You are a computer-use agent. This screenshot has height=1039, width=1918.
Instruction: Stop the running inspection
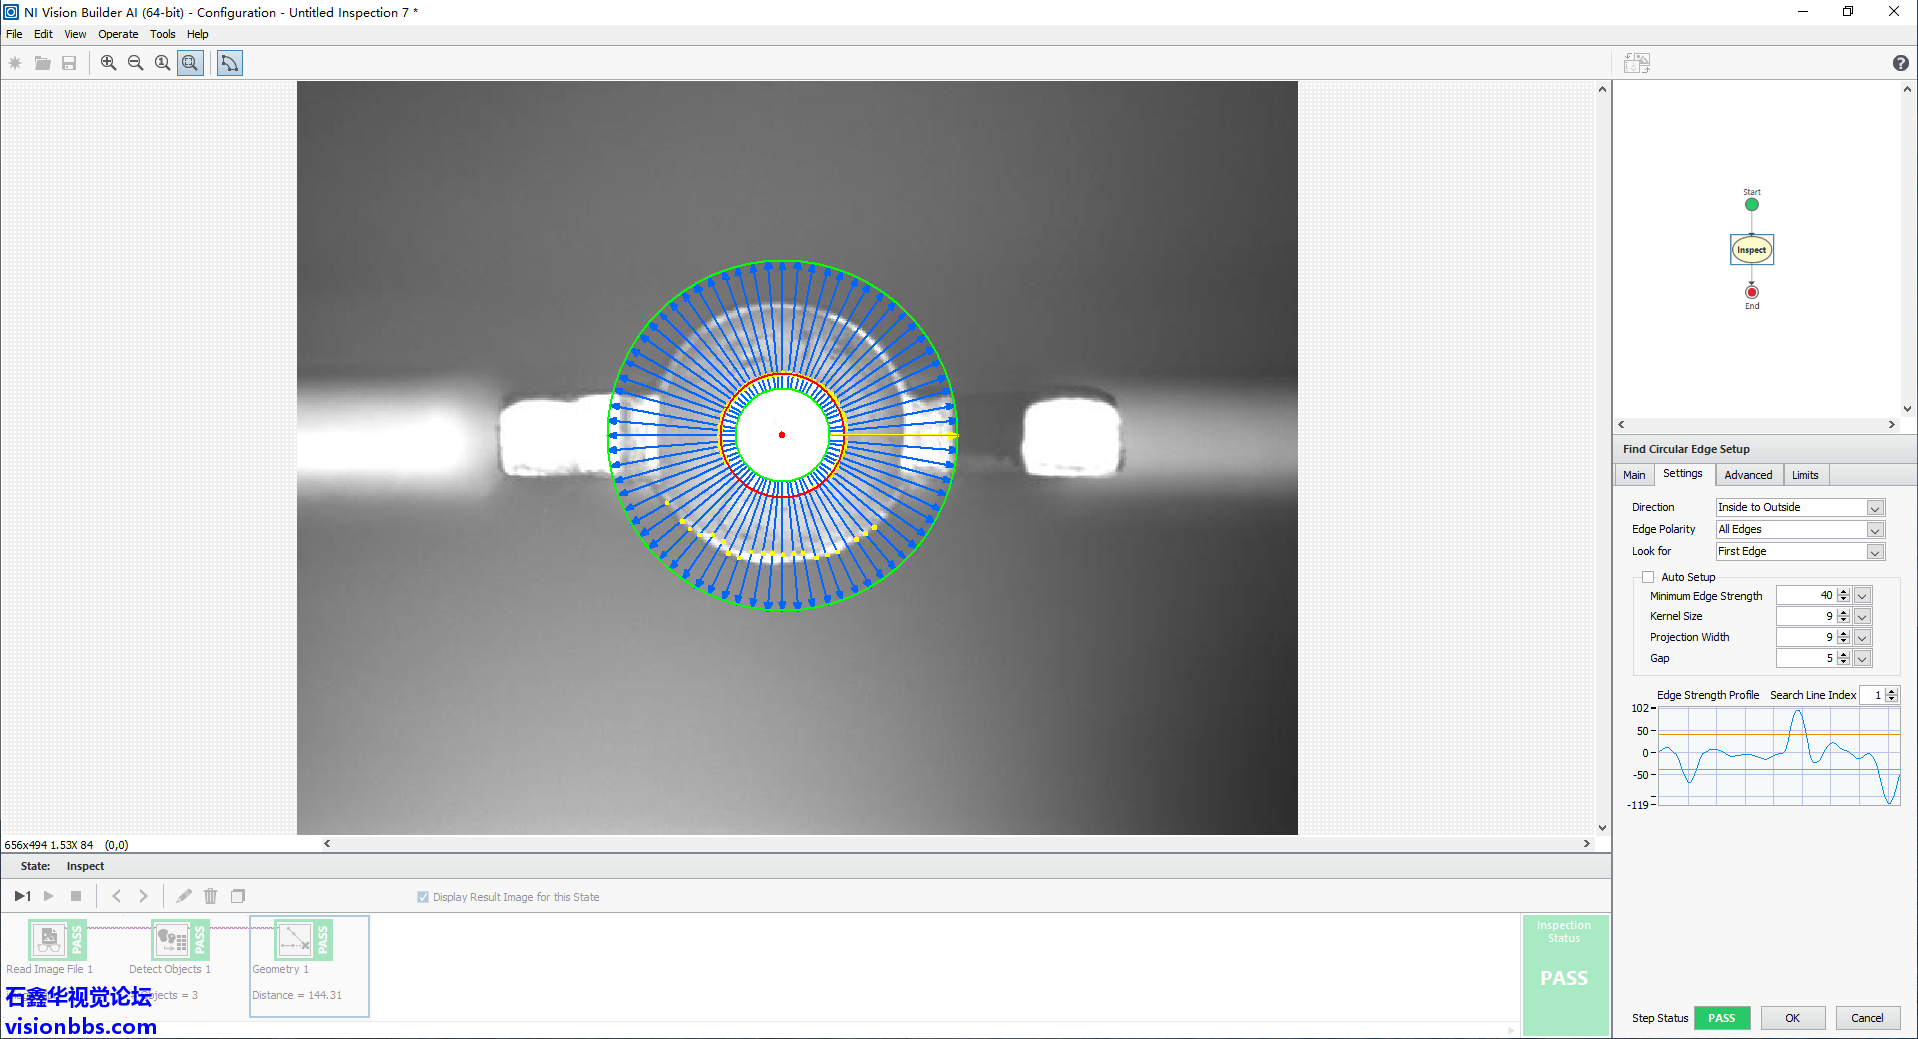pyautogui.click(x=76, y=896)
